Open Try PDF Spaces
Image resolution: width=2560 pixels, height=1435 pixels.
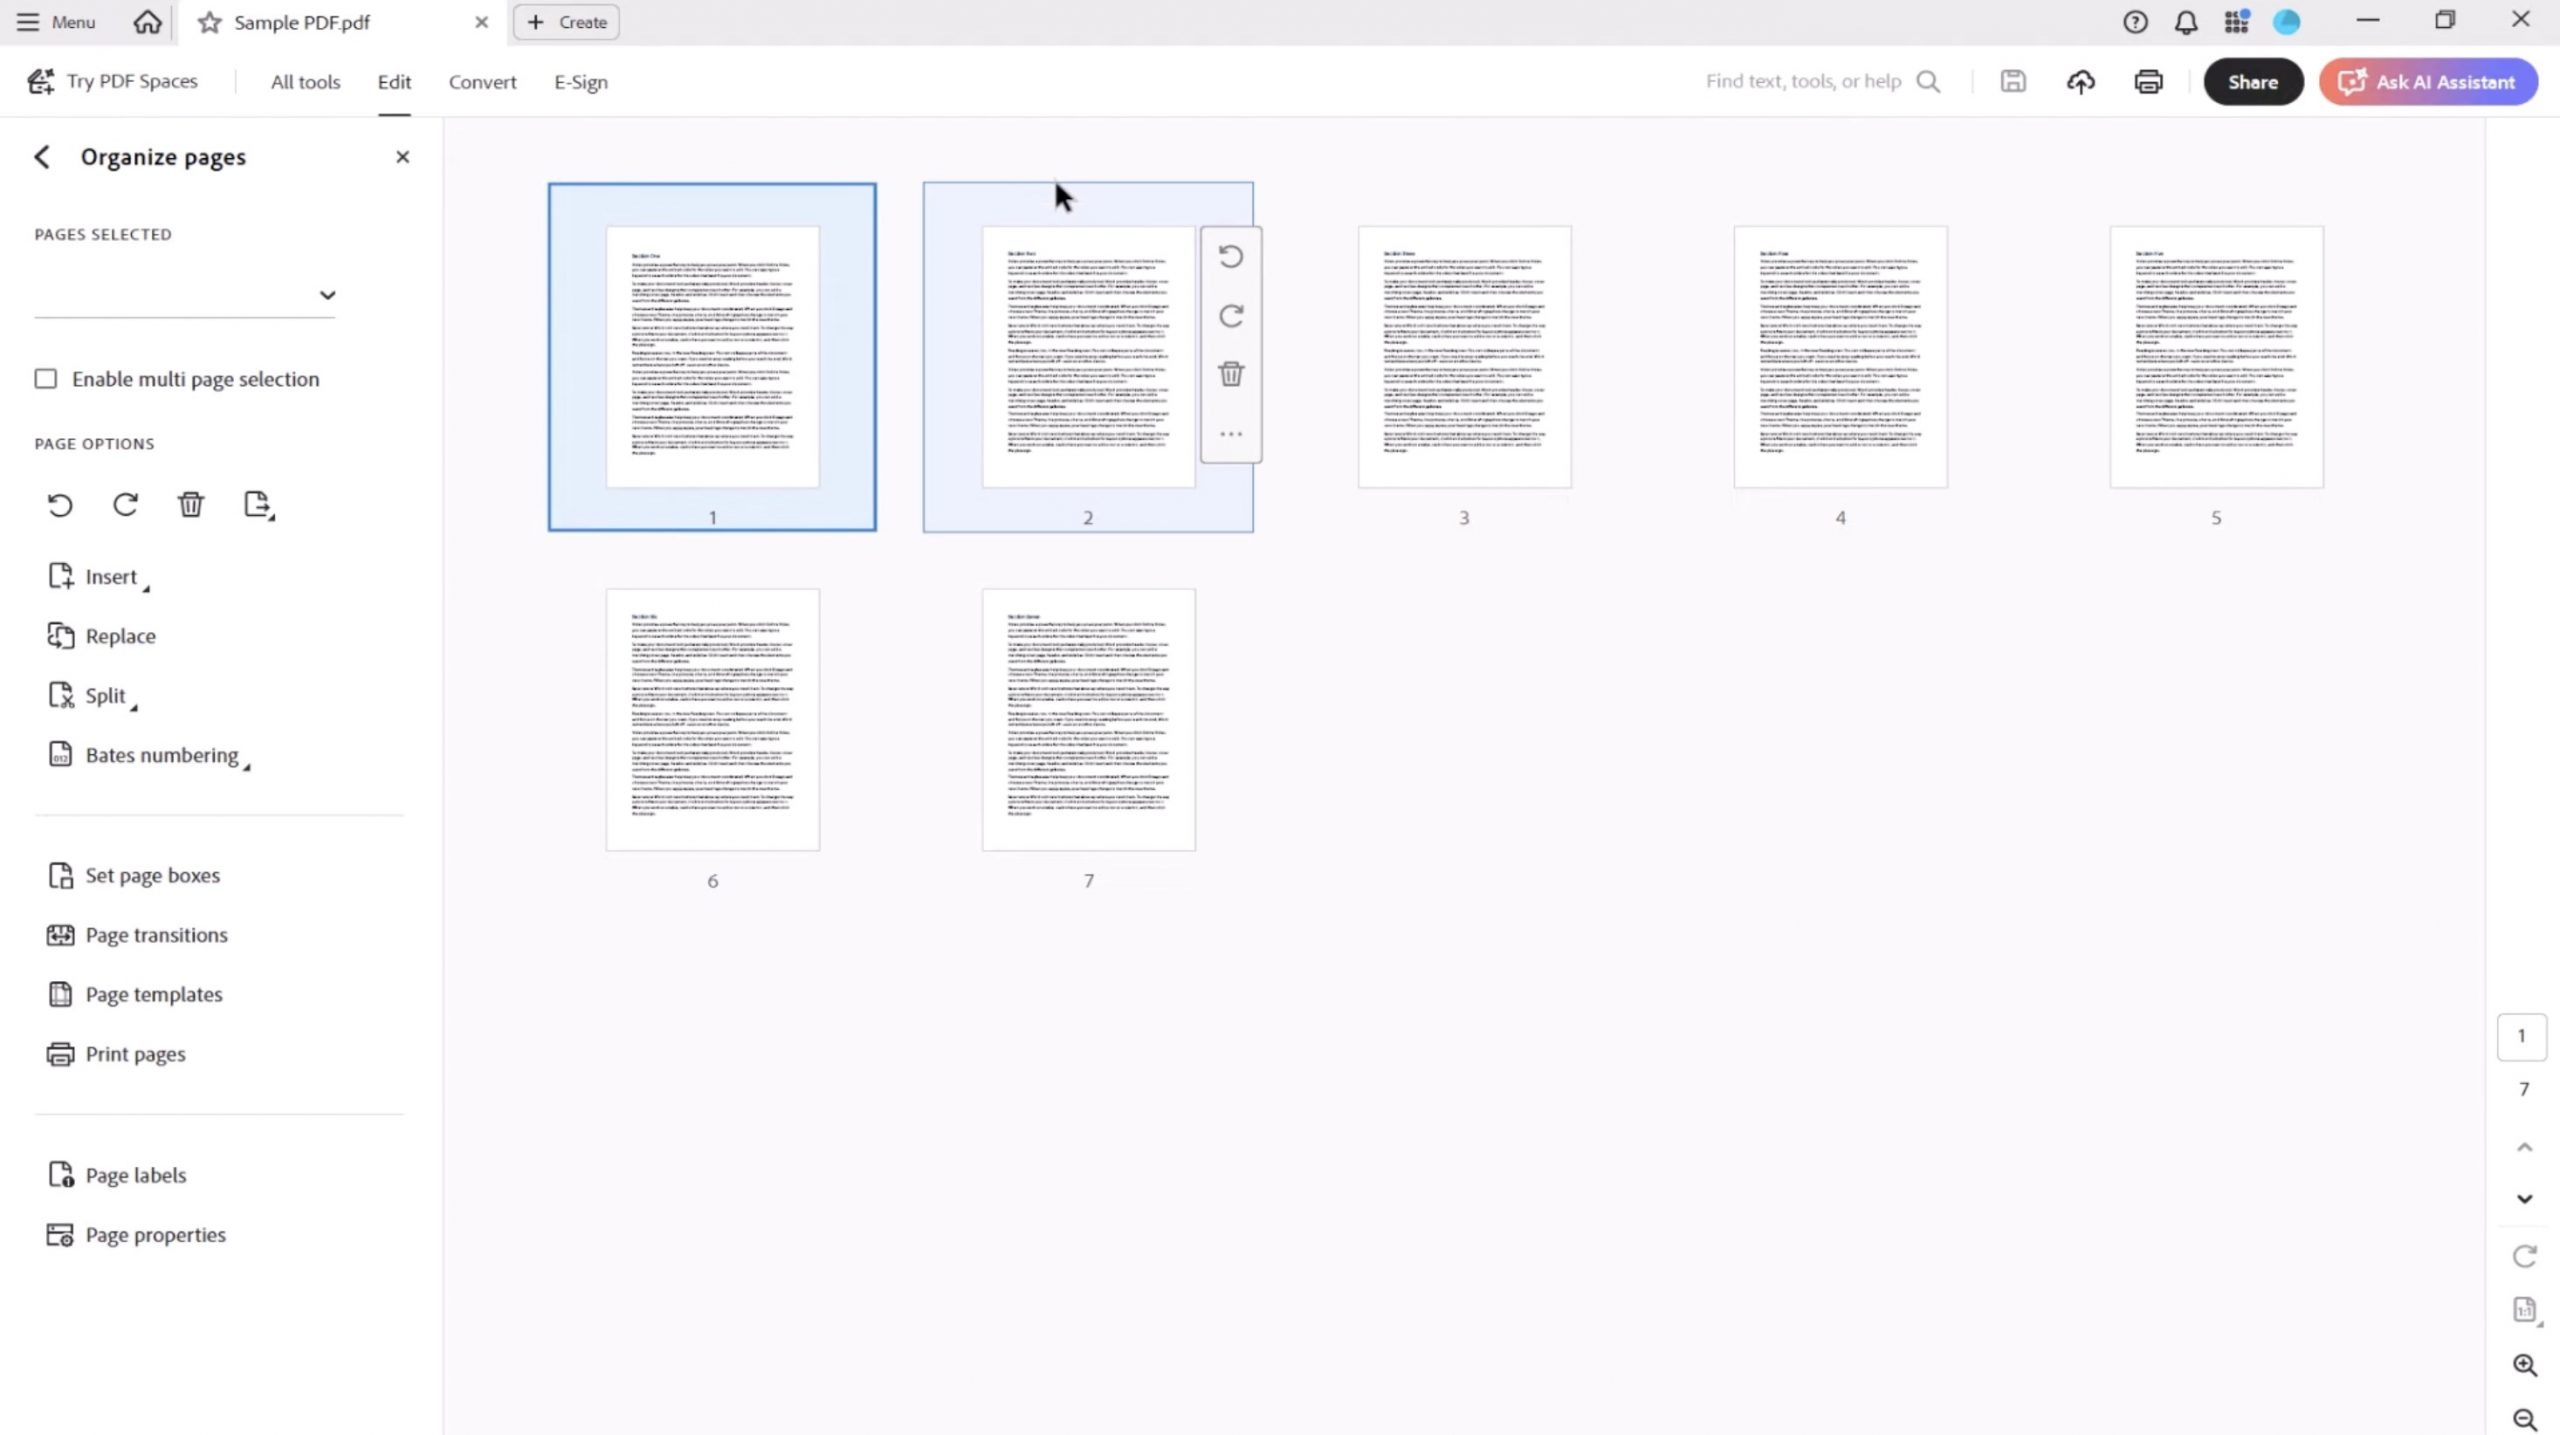[x=113, y=81]
